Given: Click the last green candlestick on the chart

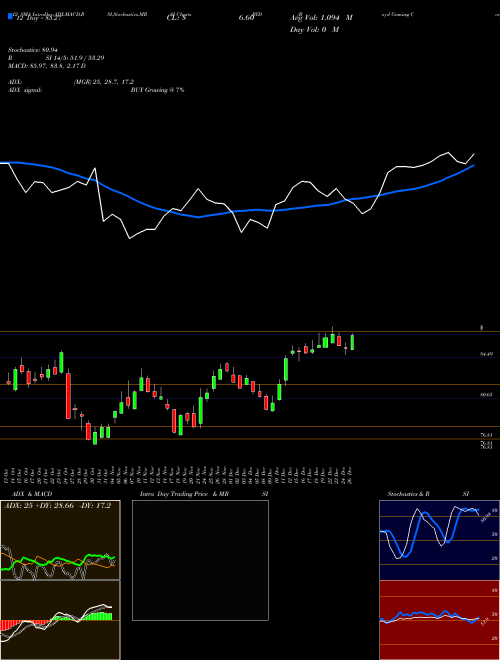Looking at the screenshot, I should click(352, 342).
